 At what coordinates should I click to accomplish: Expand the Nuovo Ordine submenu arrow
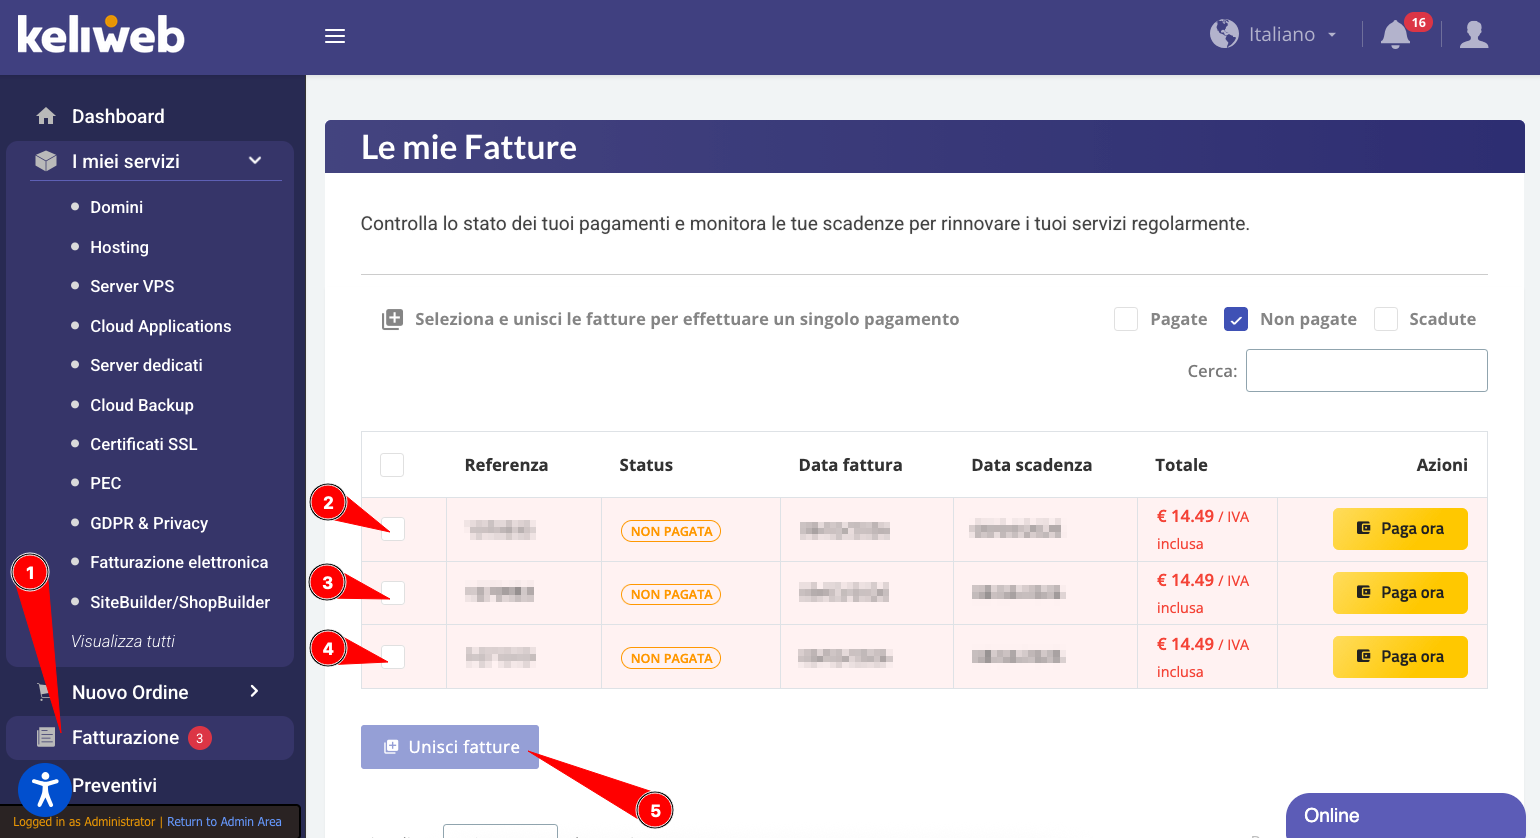coord(254,691)
